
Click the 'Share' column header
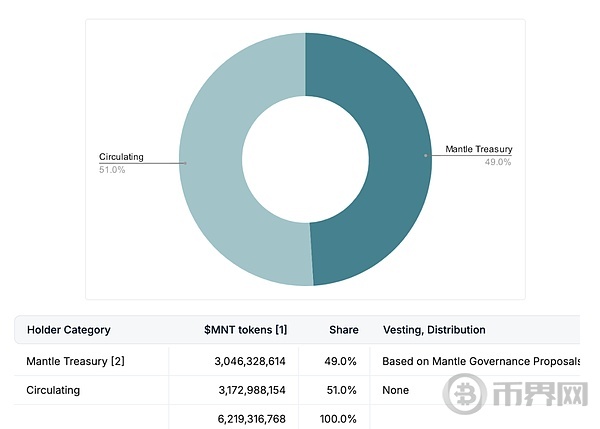(344, 330)
